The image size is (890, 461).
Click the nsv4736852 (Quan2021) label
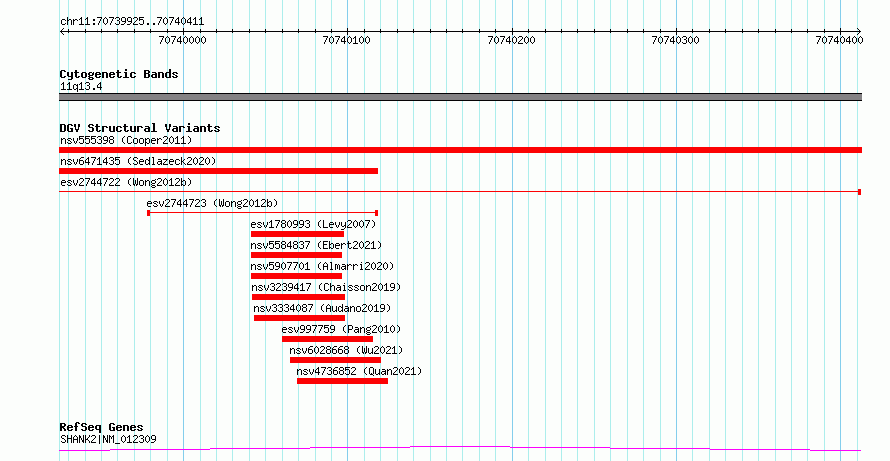point(359,371)
